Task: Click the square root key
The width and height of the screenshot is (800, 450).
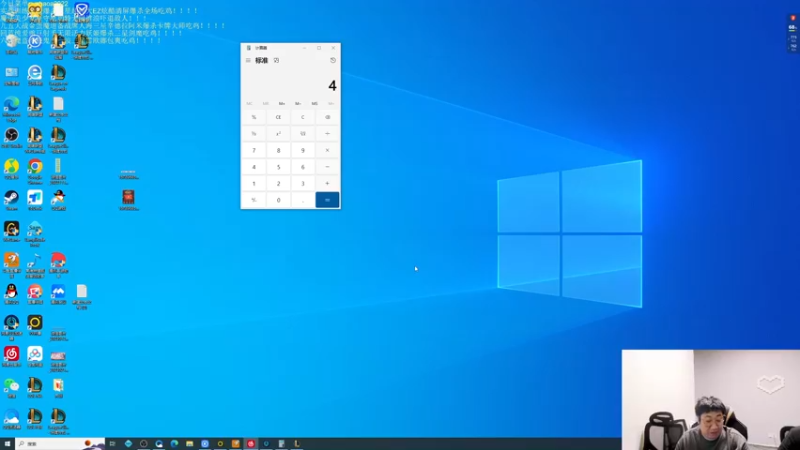Action: pos(303,134)
